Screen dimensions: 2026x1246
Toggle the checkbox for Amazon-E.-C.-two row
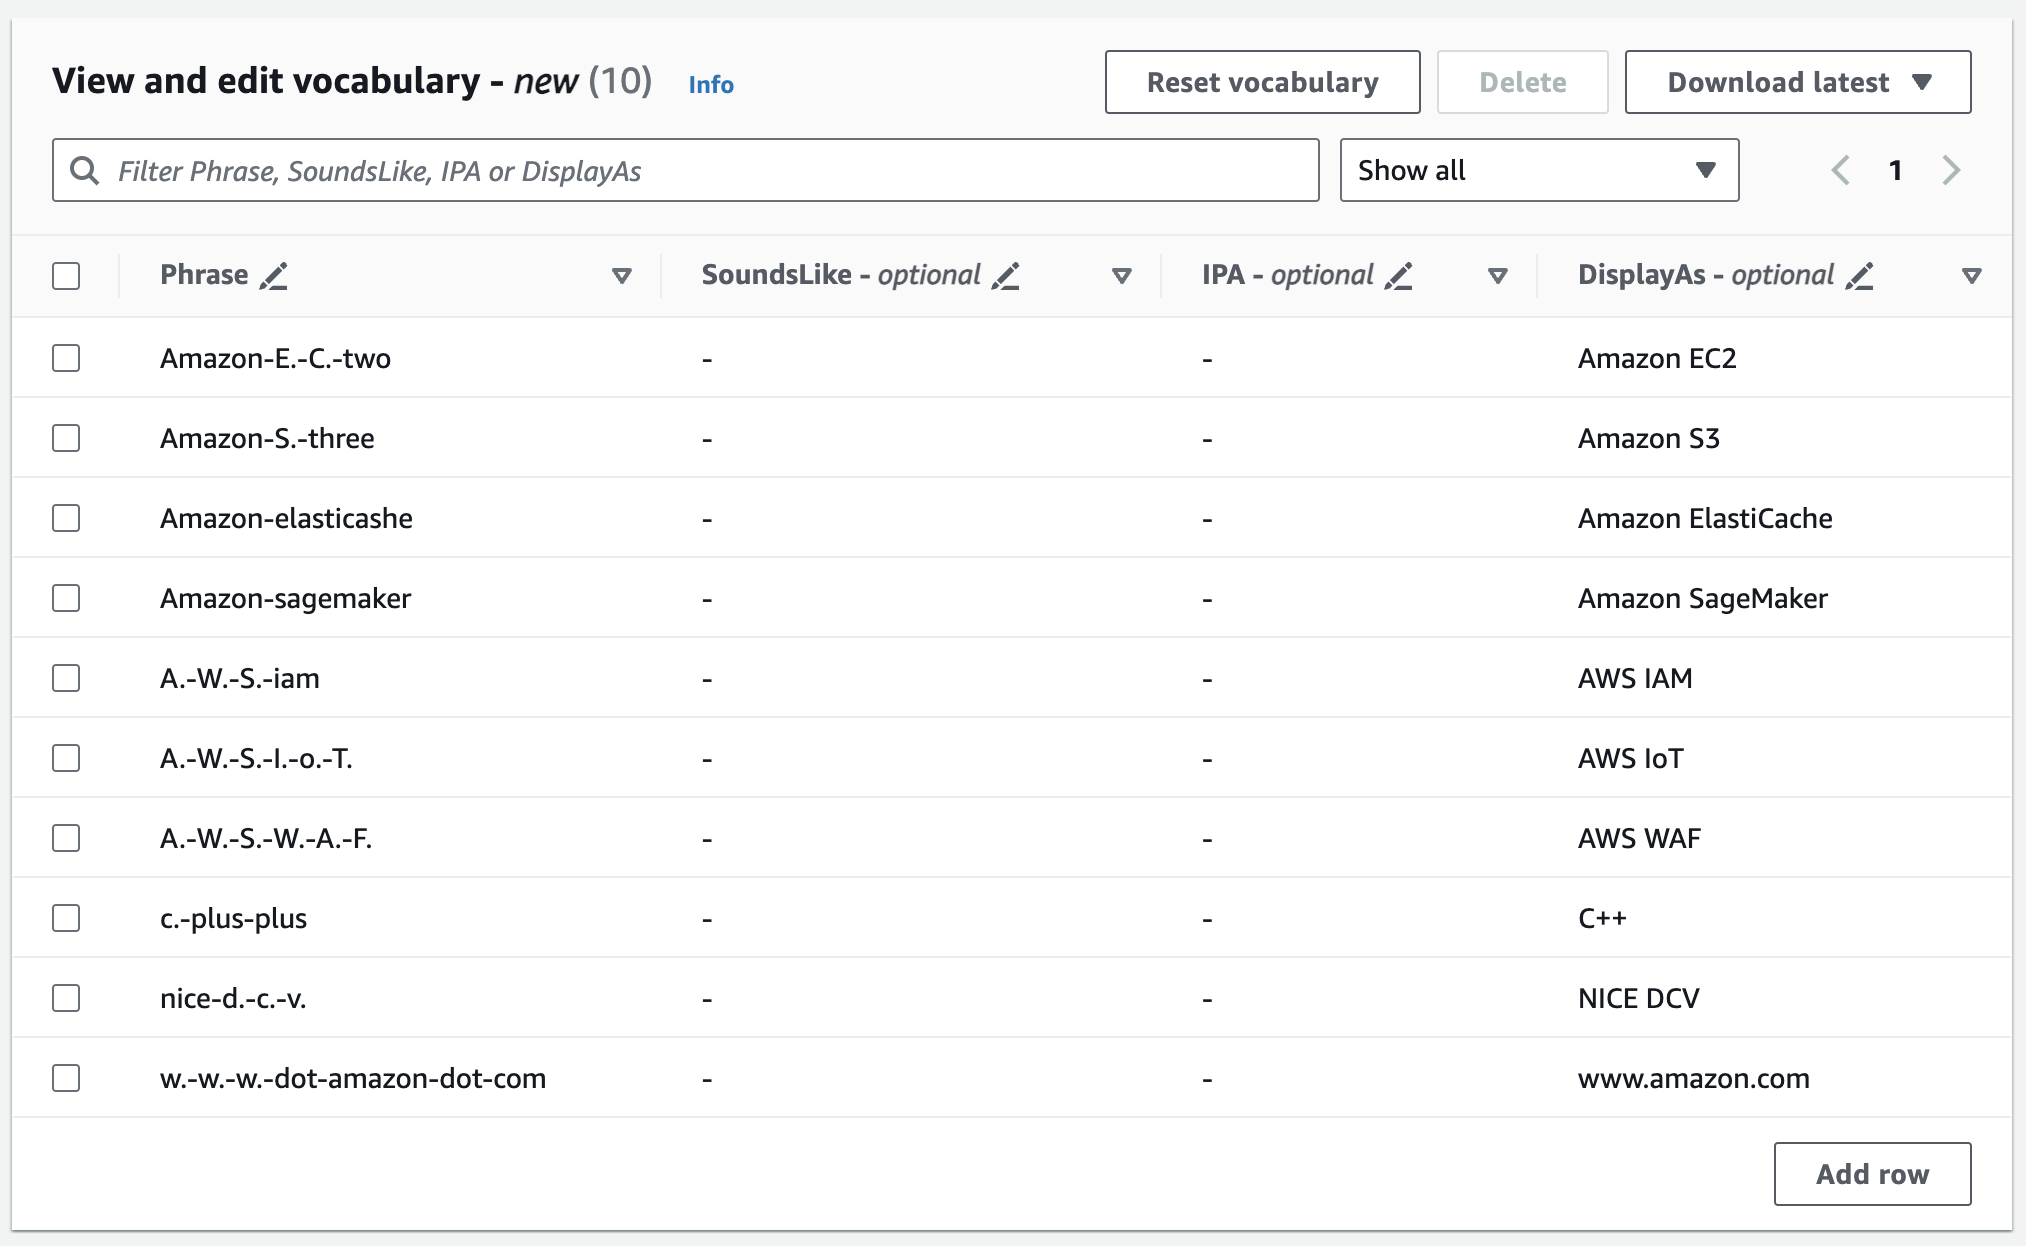coord(65,359)
